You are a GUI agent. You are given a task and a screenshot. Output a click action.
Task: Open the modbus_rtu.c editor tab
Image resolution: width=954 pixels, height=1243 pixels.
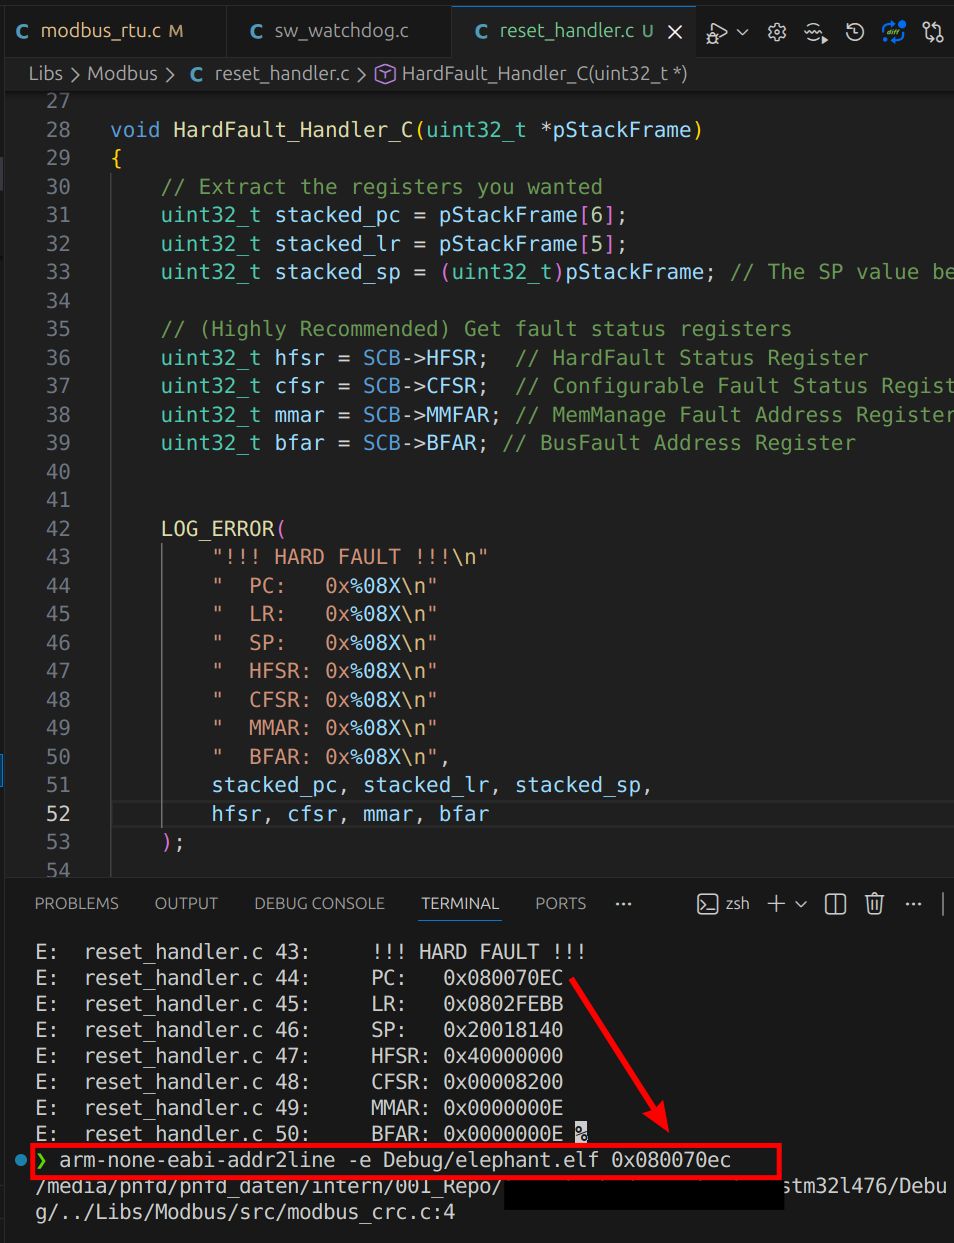(x=100, y=31)
